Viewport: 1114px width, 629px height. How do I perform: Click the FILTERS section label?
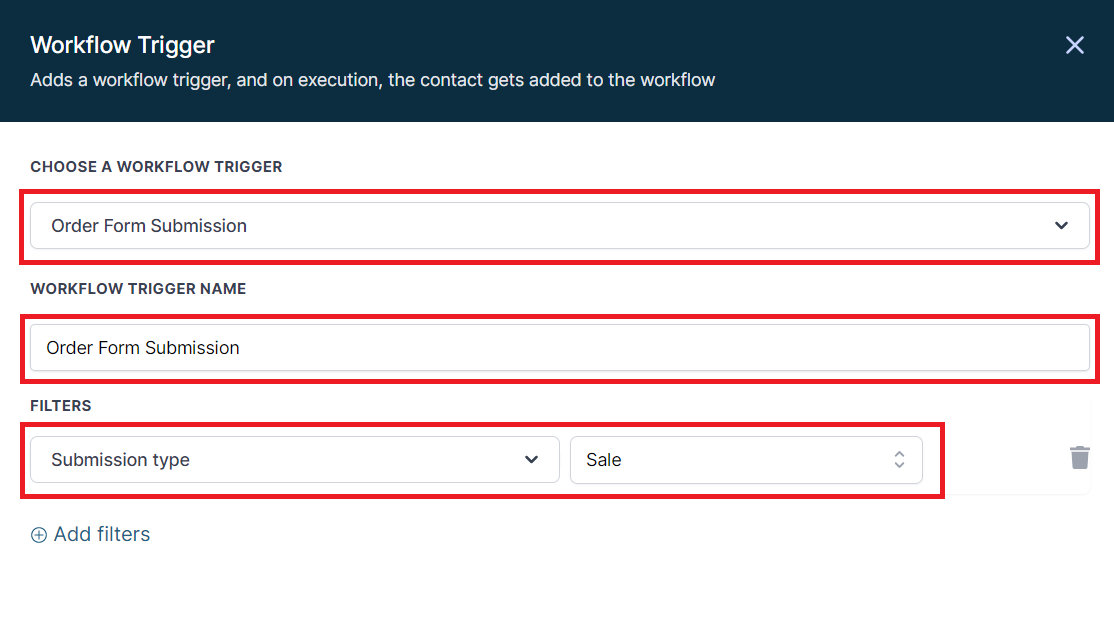(60, 406)
